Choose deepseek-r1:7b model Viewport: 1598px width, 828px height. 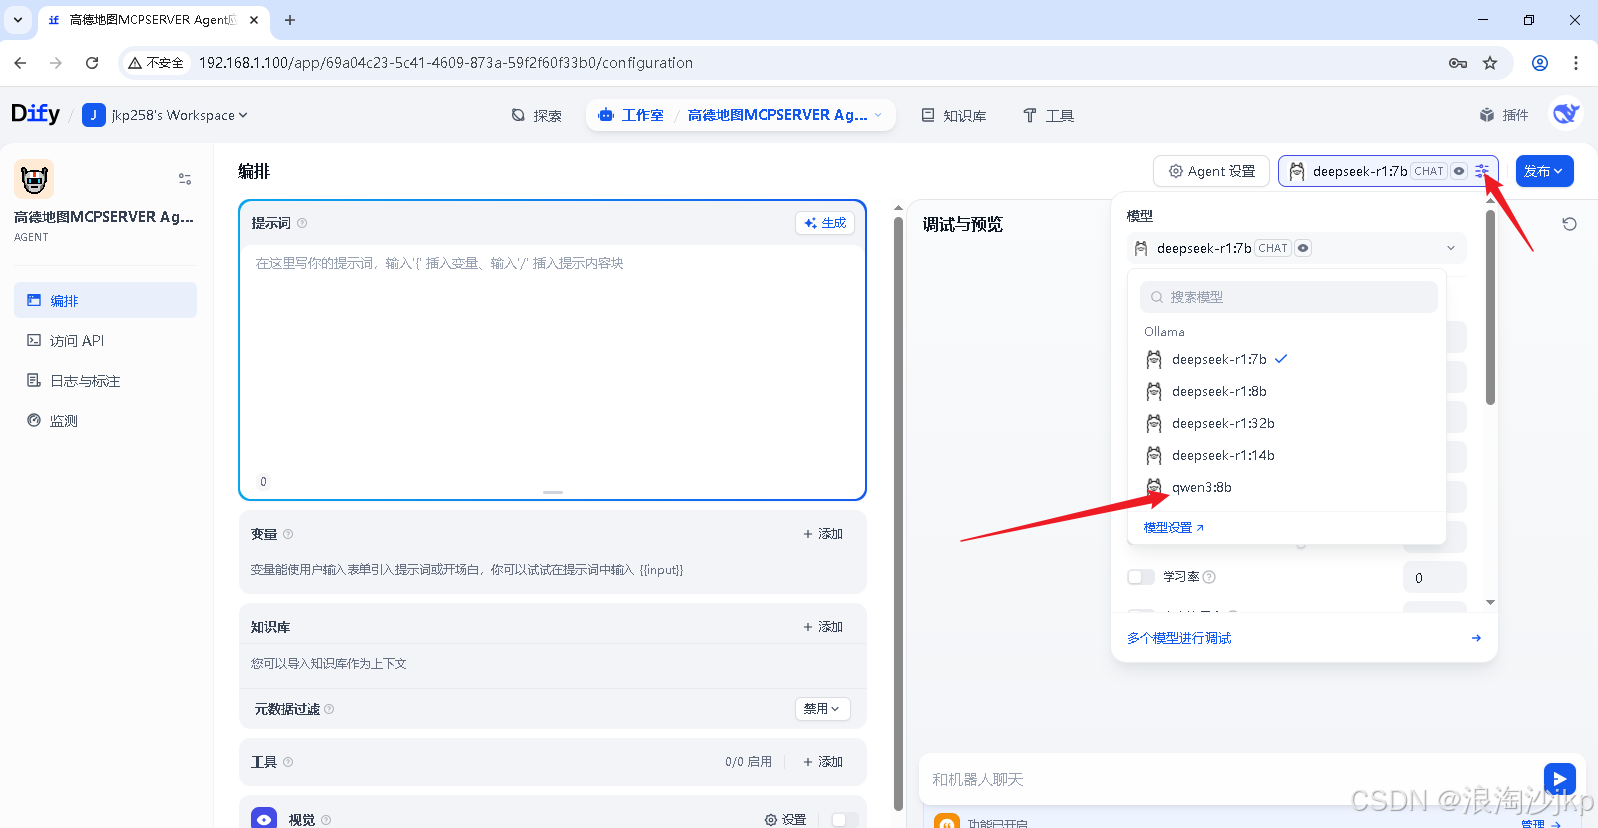pos(1287,359)
